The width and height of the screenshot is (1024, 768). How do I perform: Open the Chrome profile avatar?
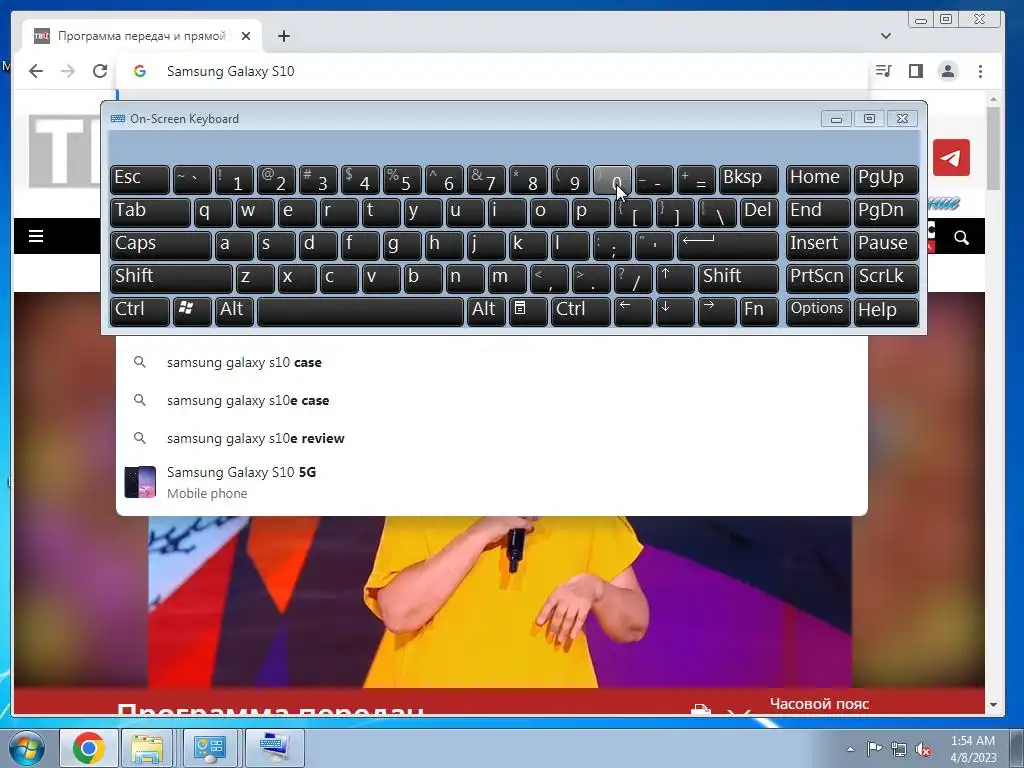tap(948, 71)
